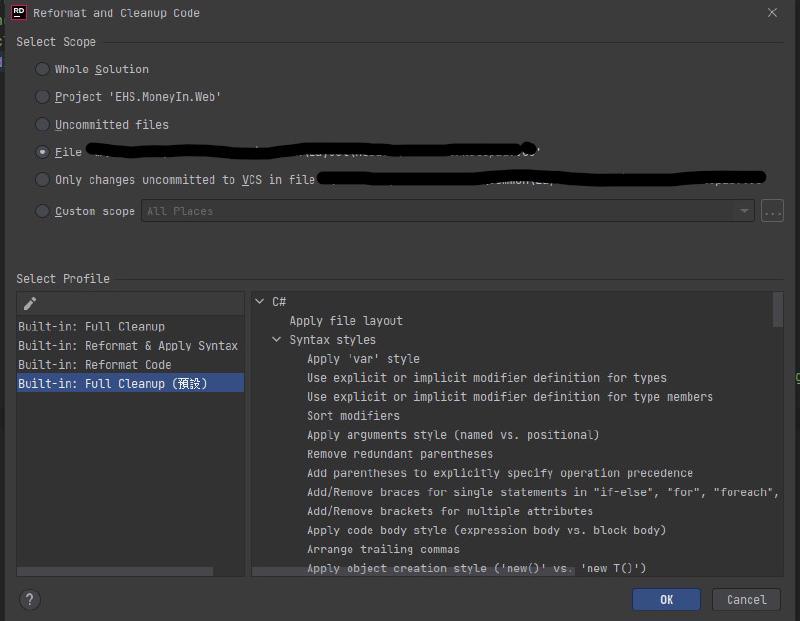Close the Reformat and Cleanup Code dialog
Image resolution: width=800 pixels, height=621 pixels.
pyautogui.click(x=772, y=13)
